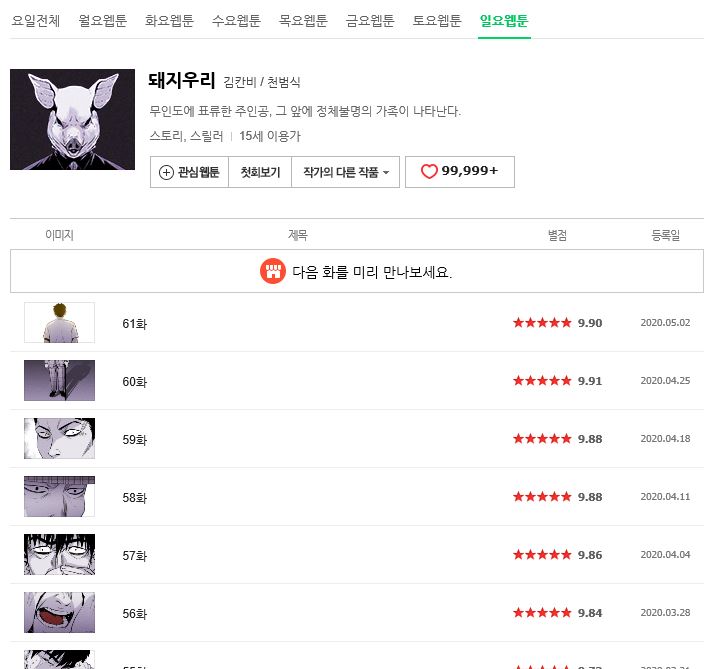Viewport: 719px width, 669px height.
Task: Open the 59화 episode link
Action: pos(134,440)
